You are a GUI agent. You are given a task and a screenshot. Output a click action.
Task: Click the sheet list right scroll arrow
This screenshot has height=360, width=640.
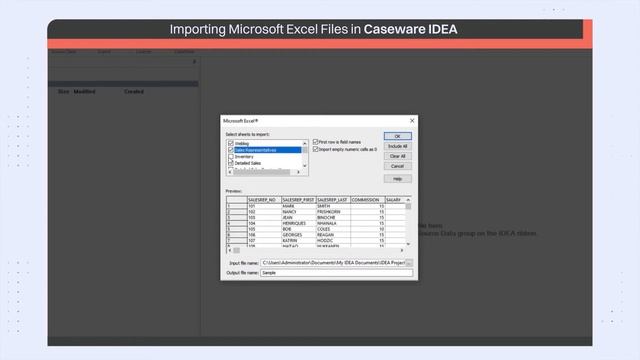(x=298, y=172)
